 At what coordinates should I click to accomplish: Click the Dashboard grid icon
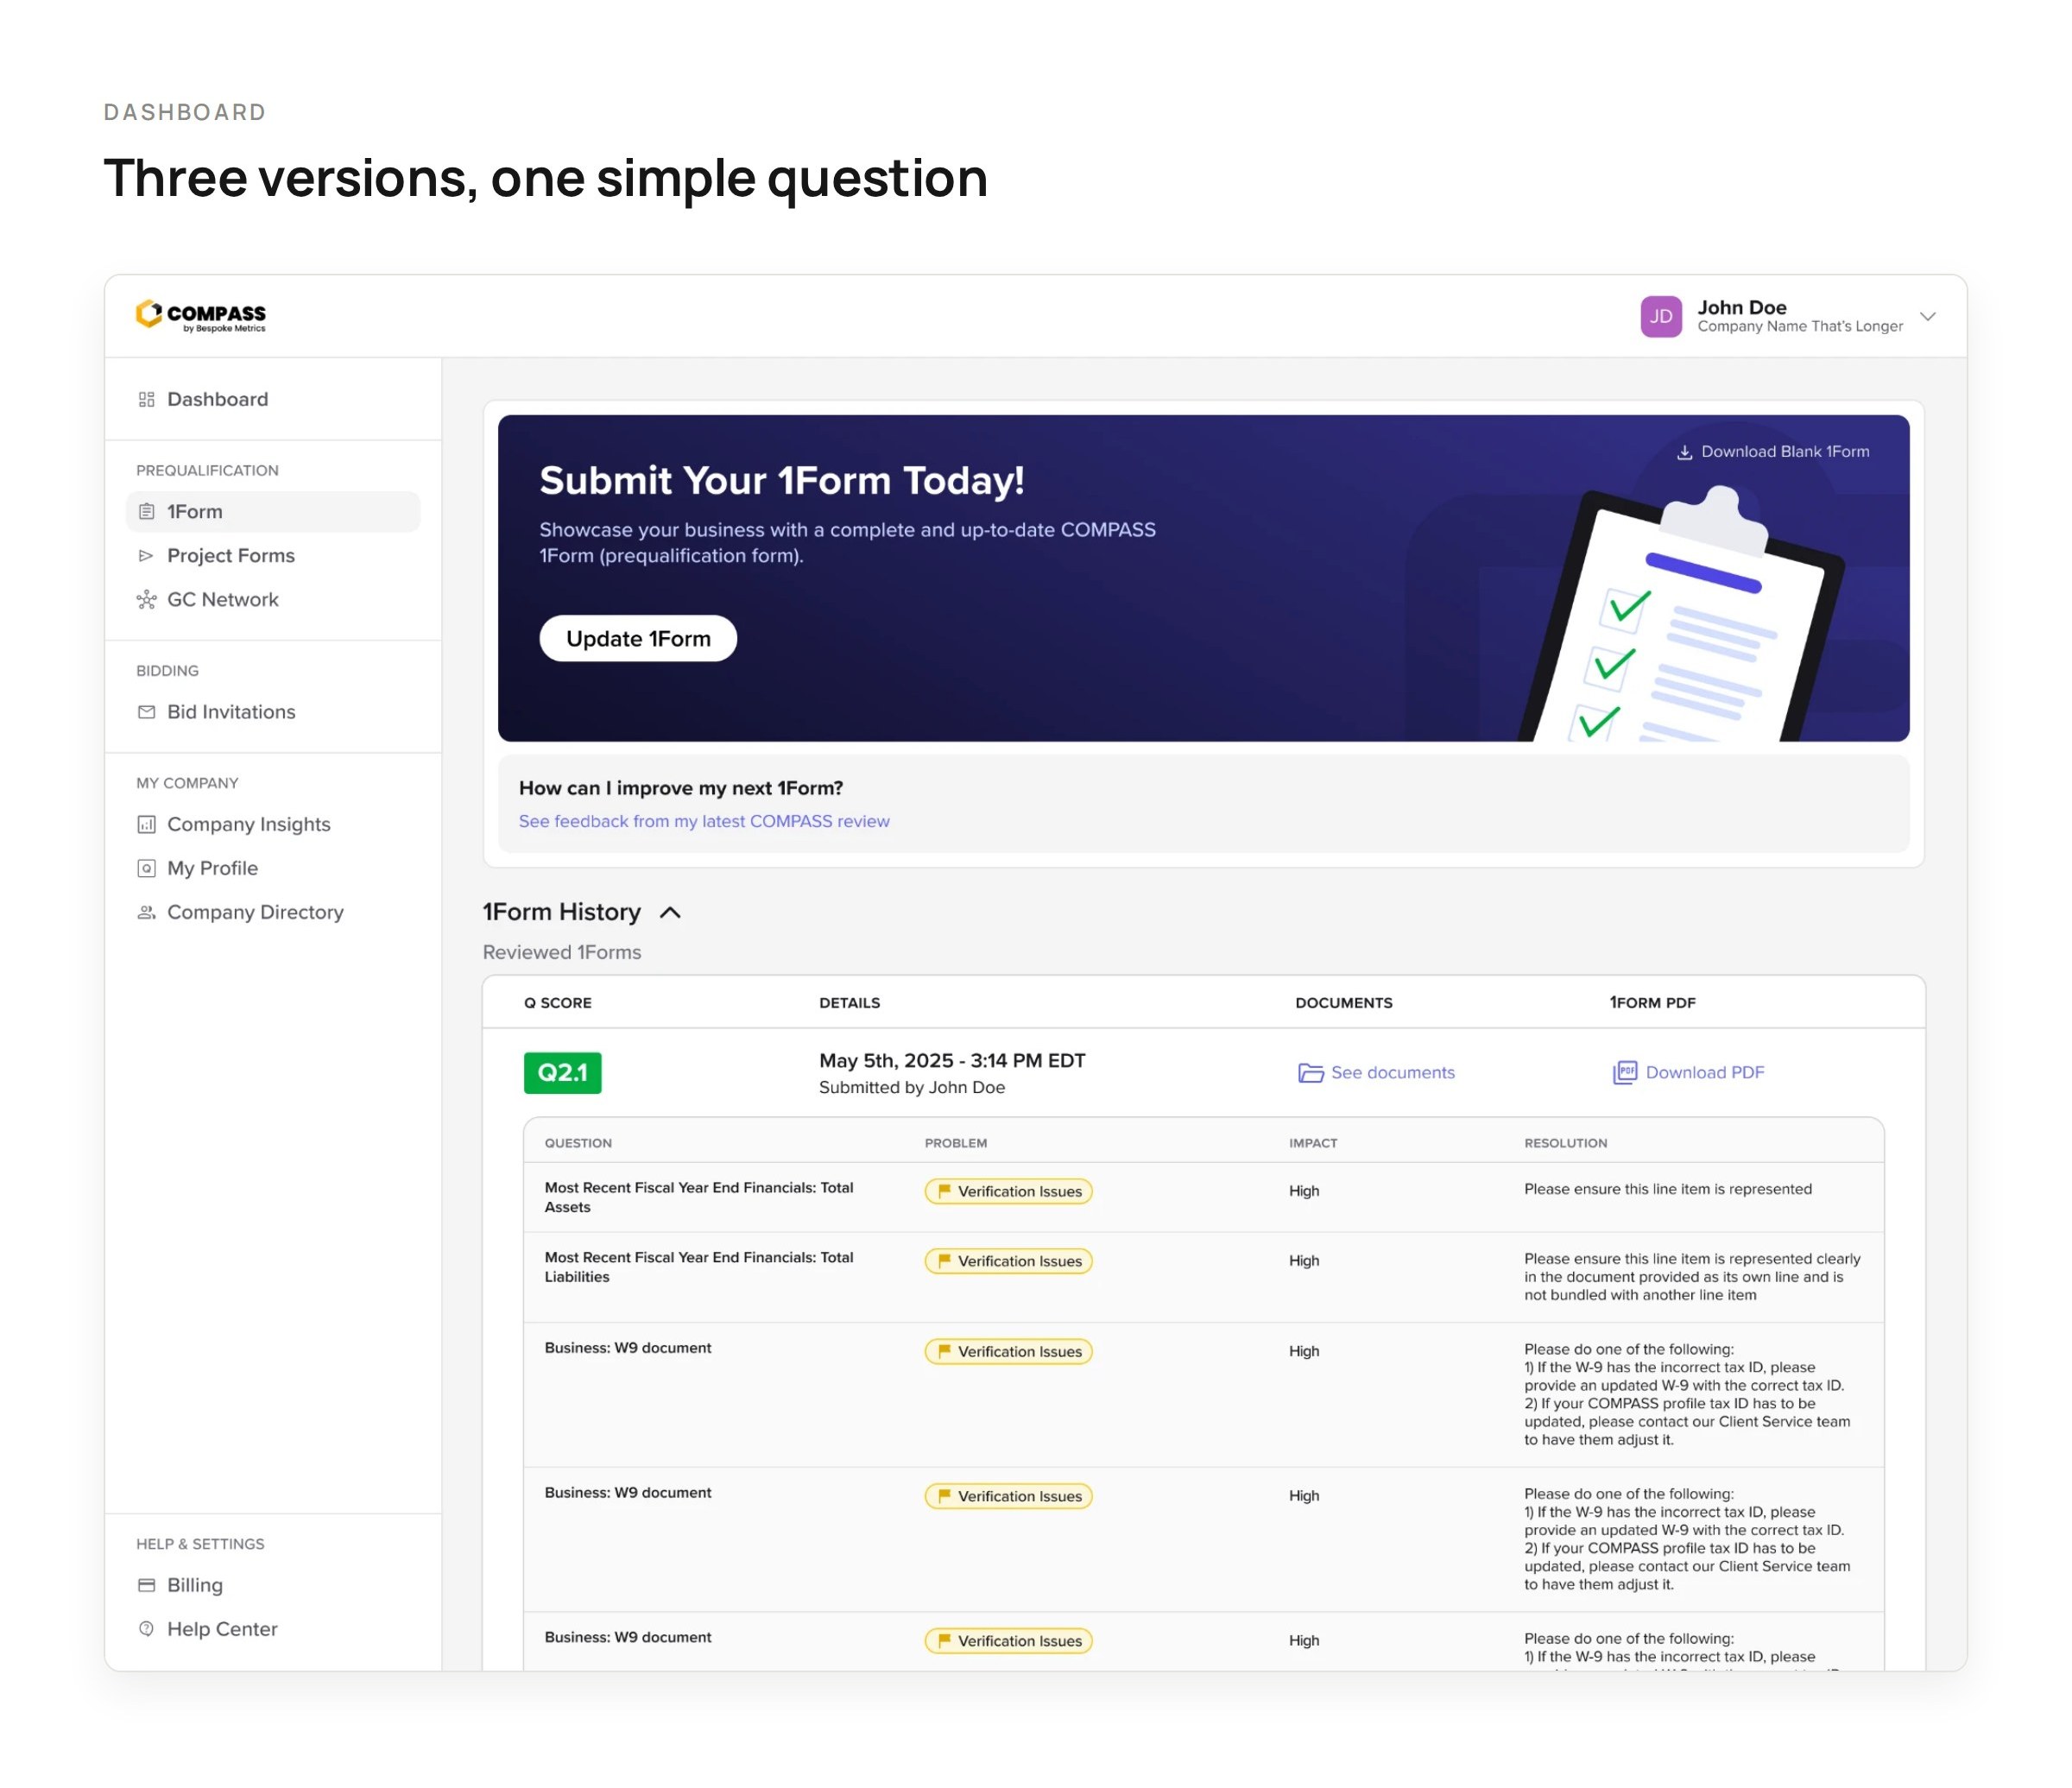(146, 399)
